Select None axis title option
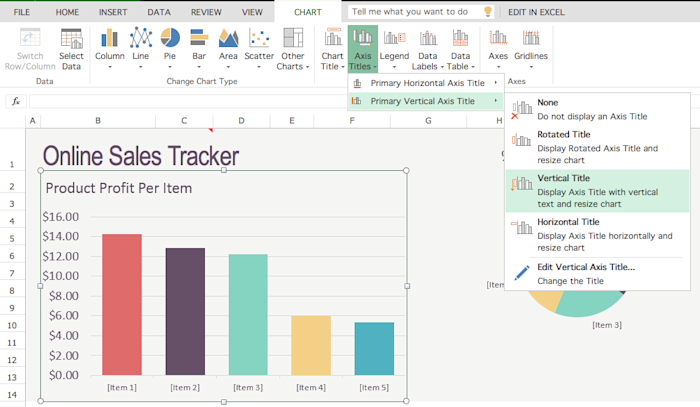700x407 pixels. click(597, 109)
